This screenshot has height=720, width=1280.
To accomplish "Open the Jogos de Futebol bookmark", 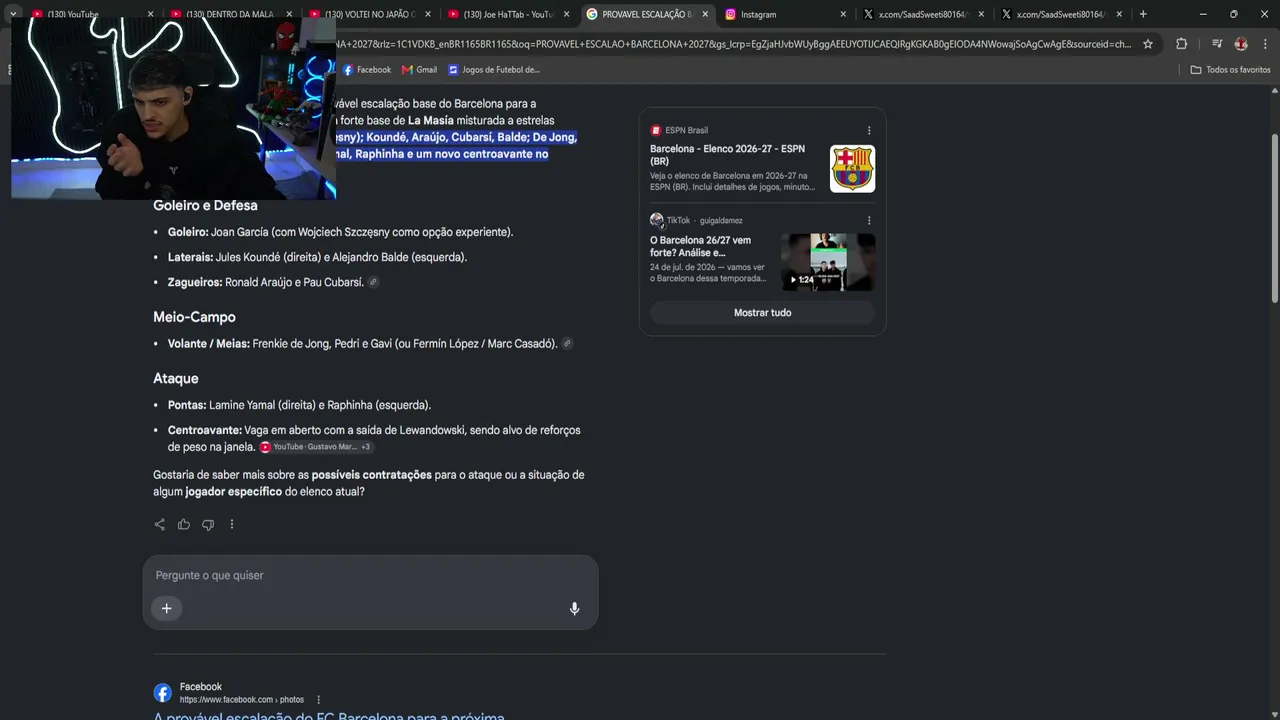I will click(x=494, y=70).
